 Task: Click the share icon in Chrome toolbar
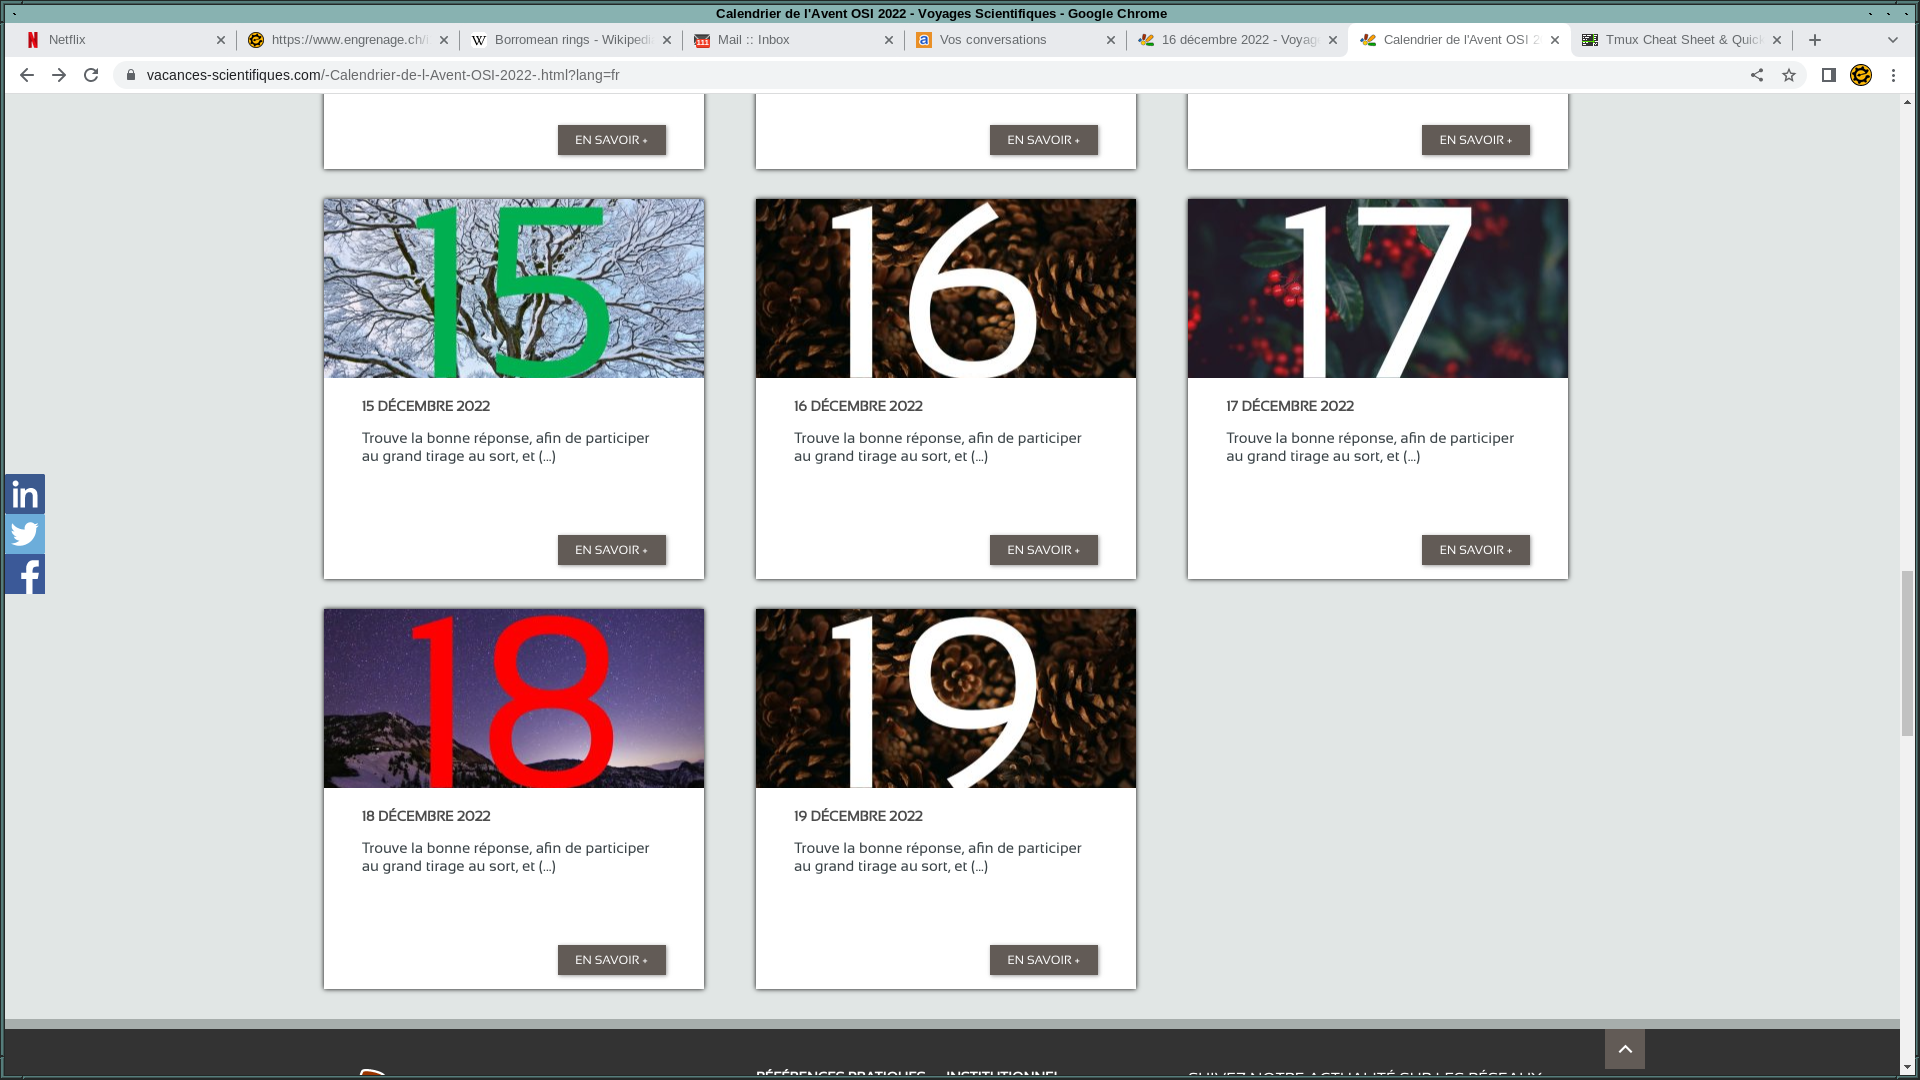pos(1755,75)
